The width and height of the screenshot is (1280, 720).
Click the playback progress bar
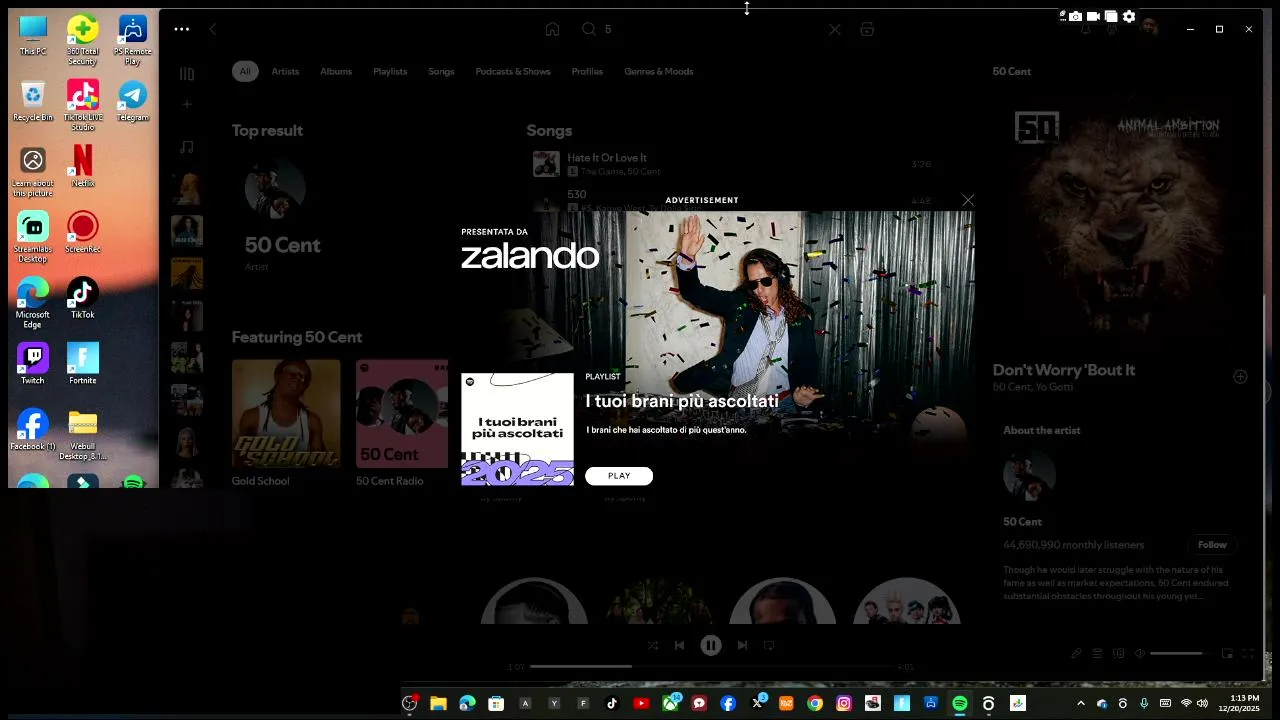click(712, 666)
